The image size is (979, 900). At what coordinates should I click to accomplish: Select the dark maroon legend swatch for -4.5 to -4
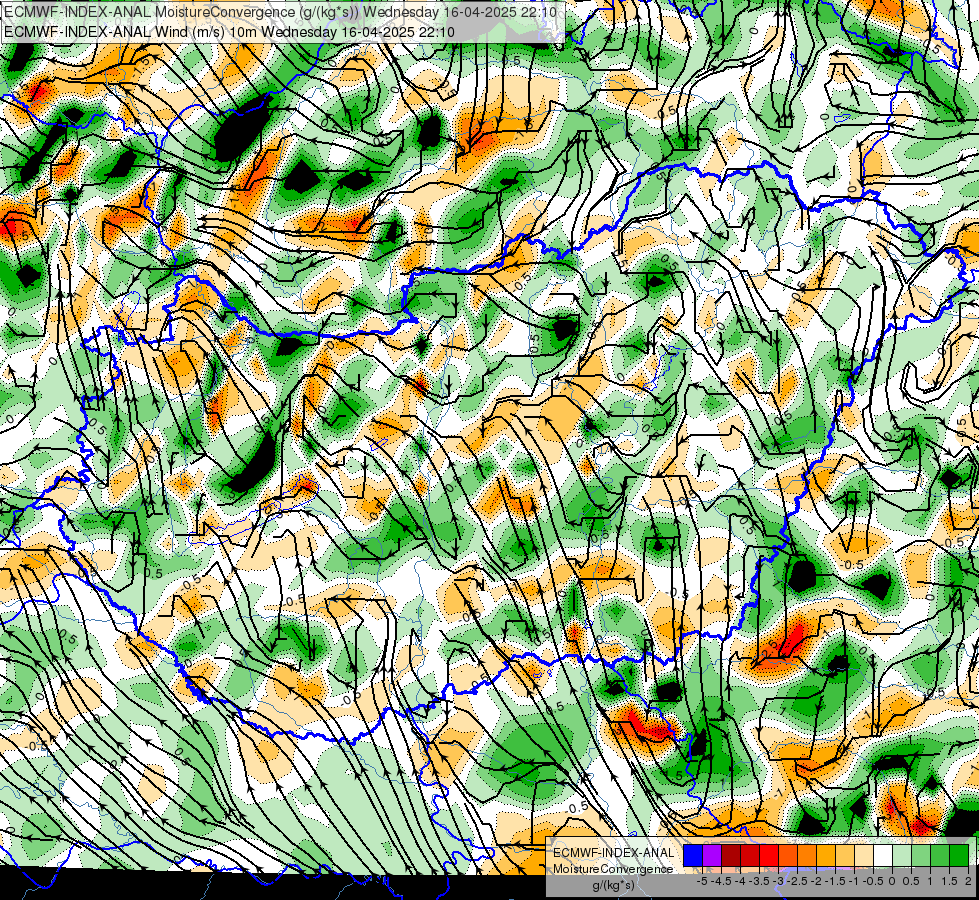coord(731,856)
